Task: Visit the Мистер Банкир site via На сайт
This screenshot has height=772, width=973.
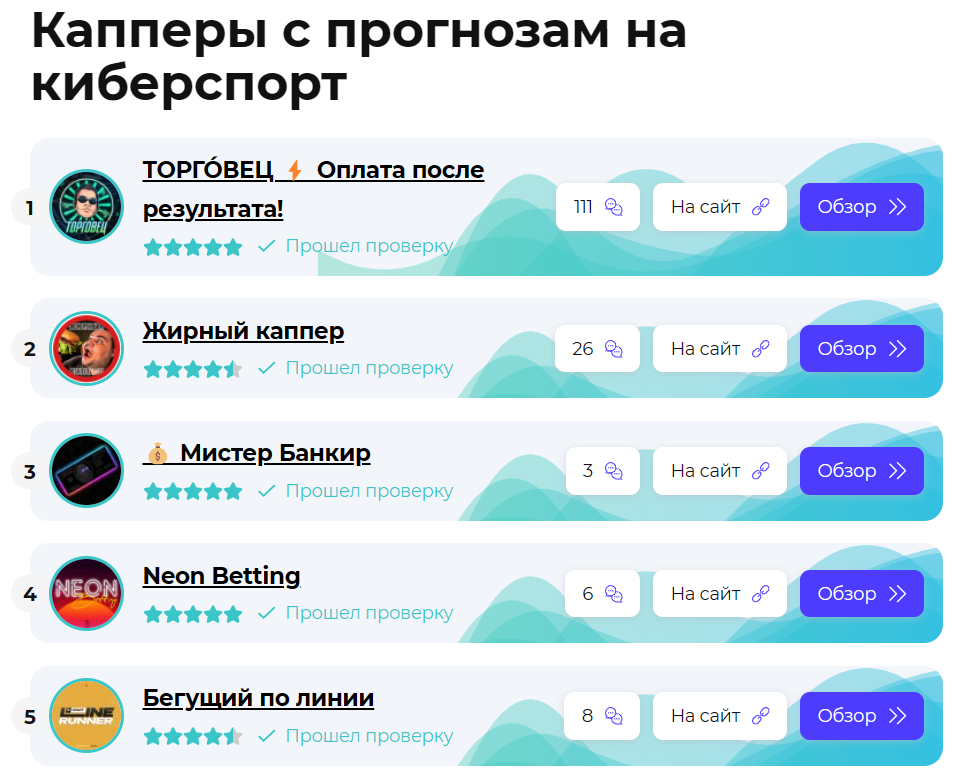Action: point(720,471)
